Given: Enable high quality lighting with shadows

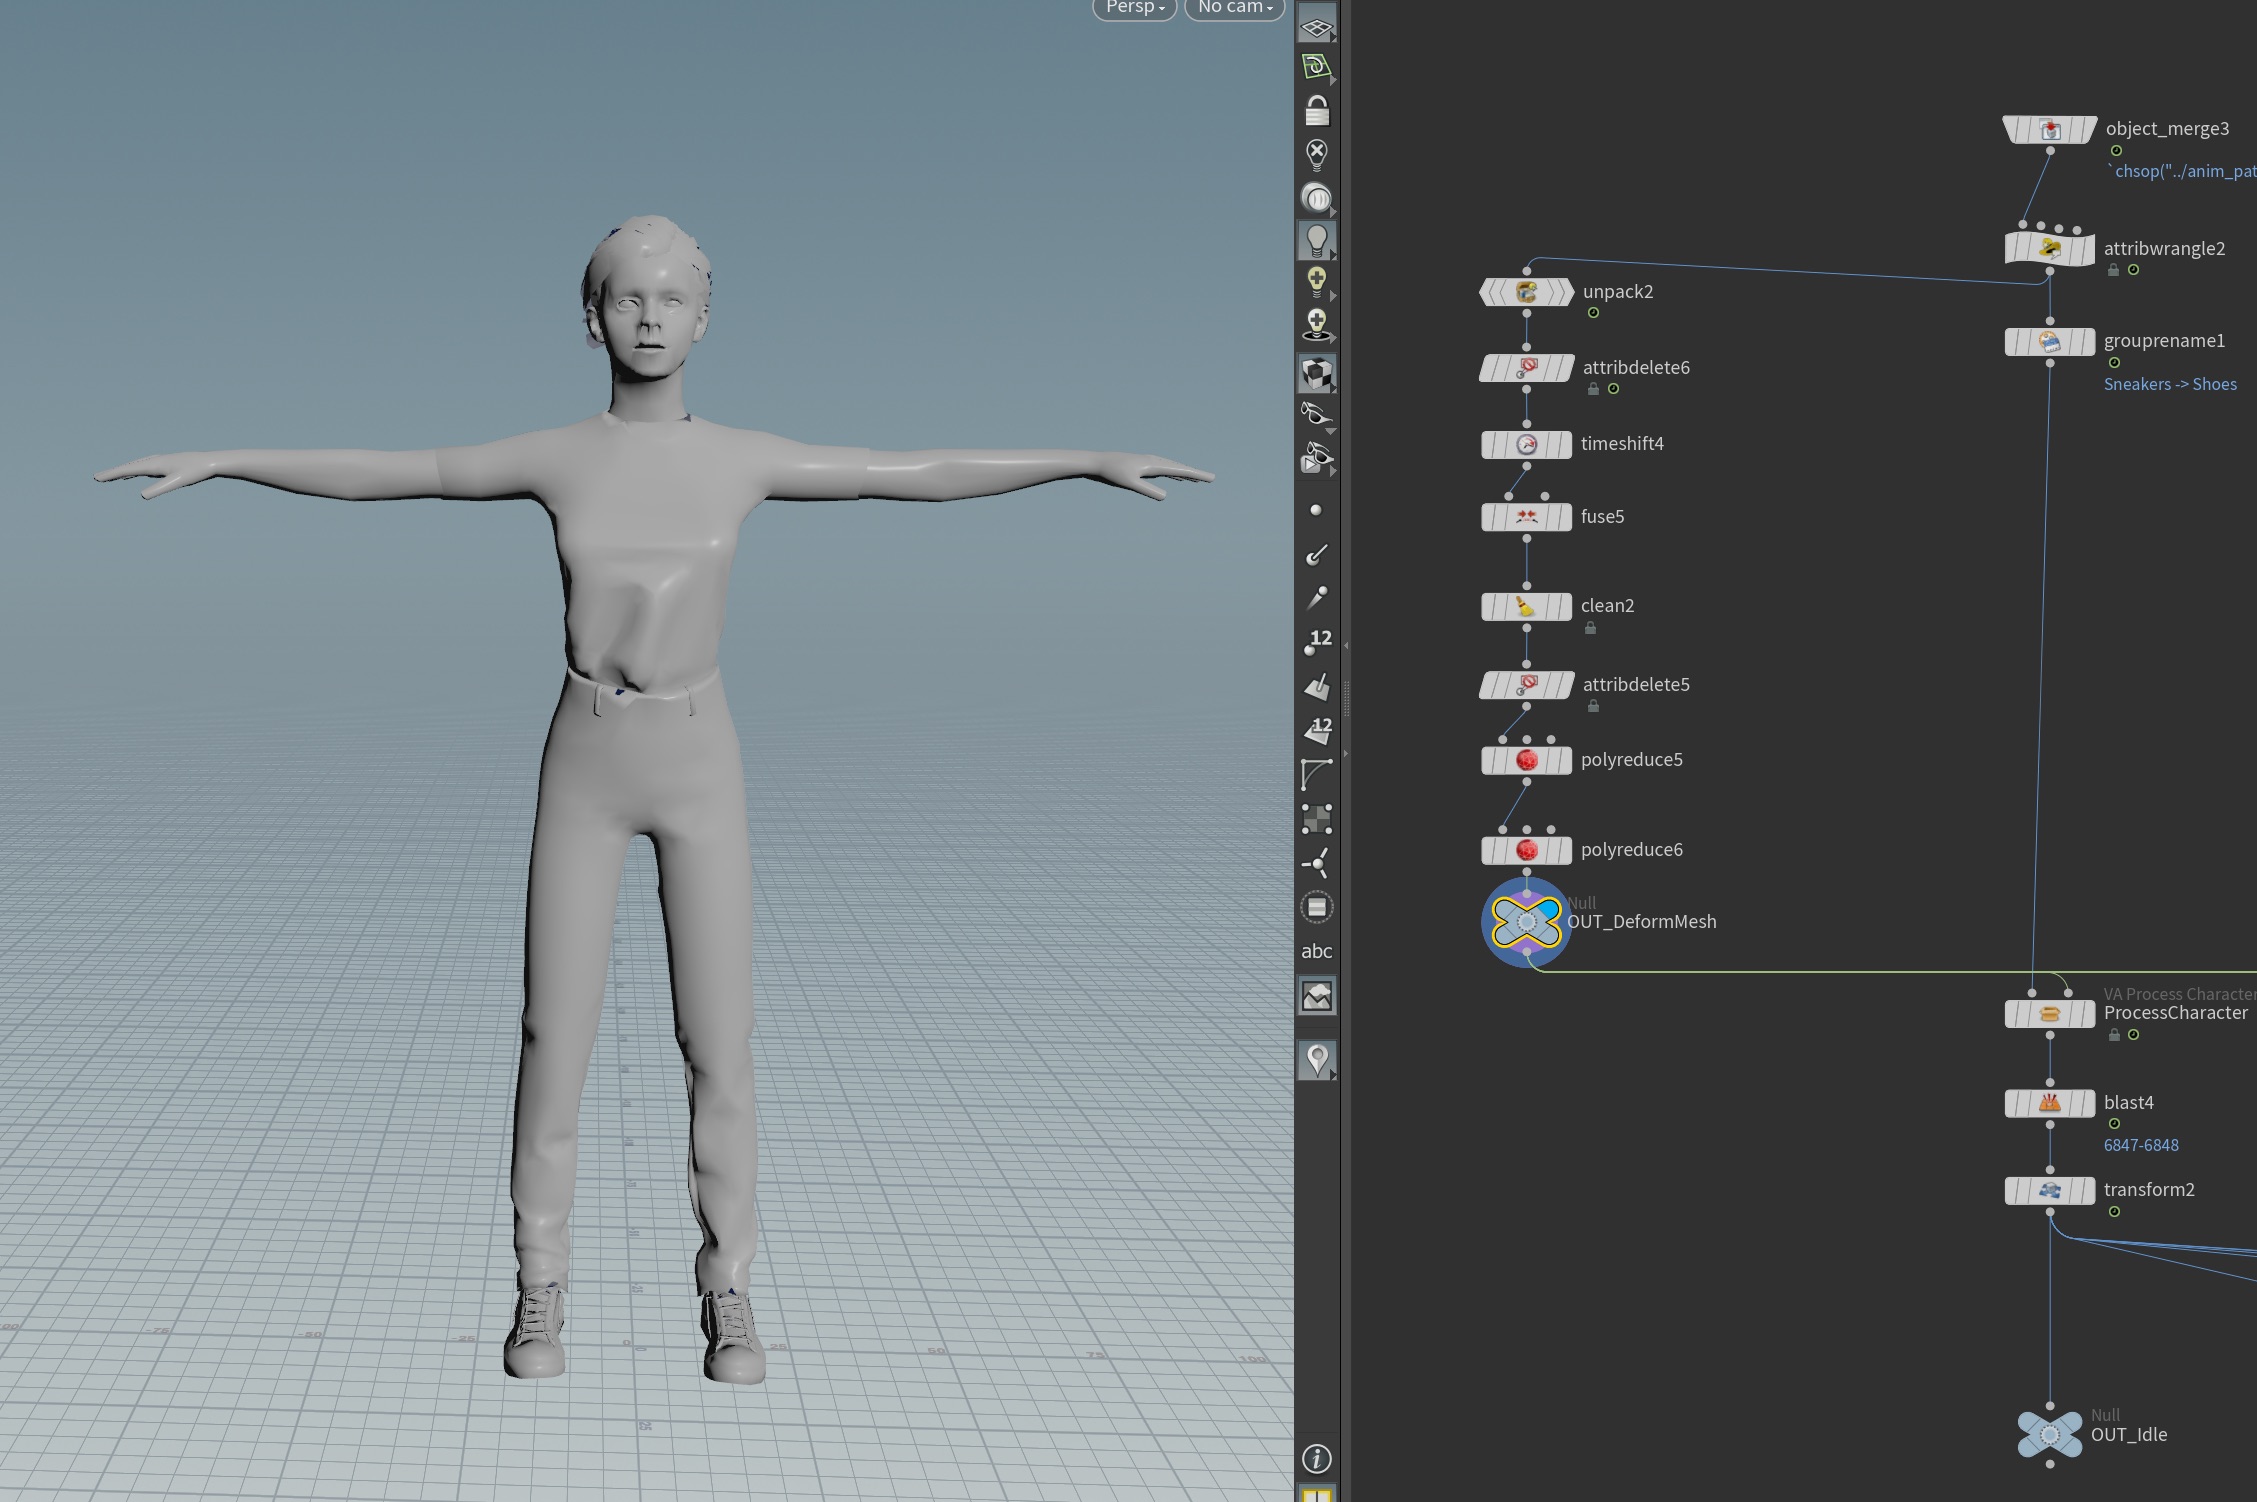Looking at the screenshot, I should click(1317, 325).
